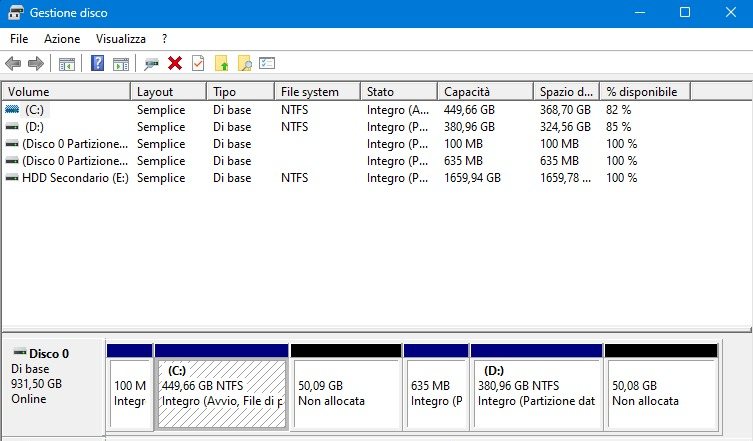
Task: Sort by the File system column header
Action: point(317,91)
